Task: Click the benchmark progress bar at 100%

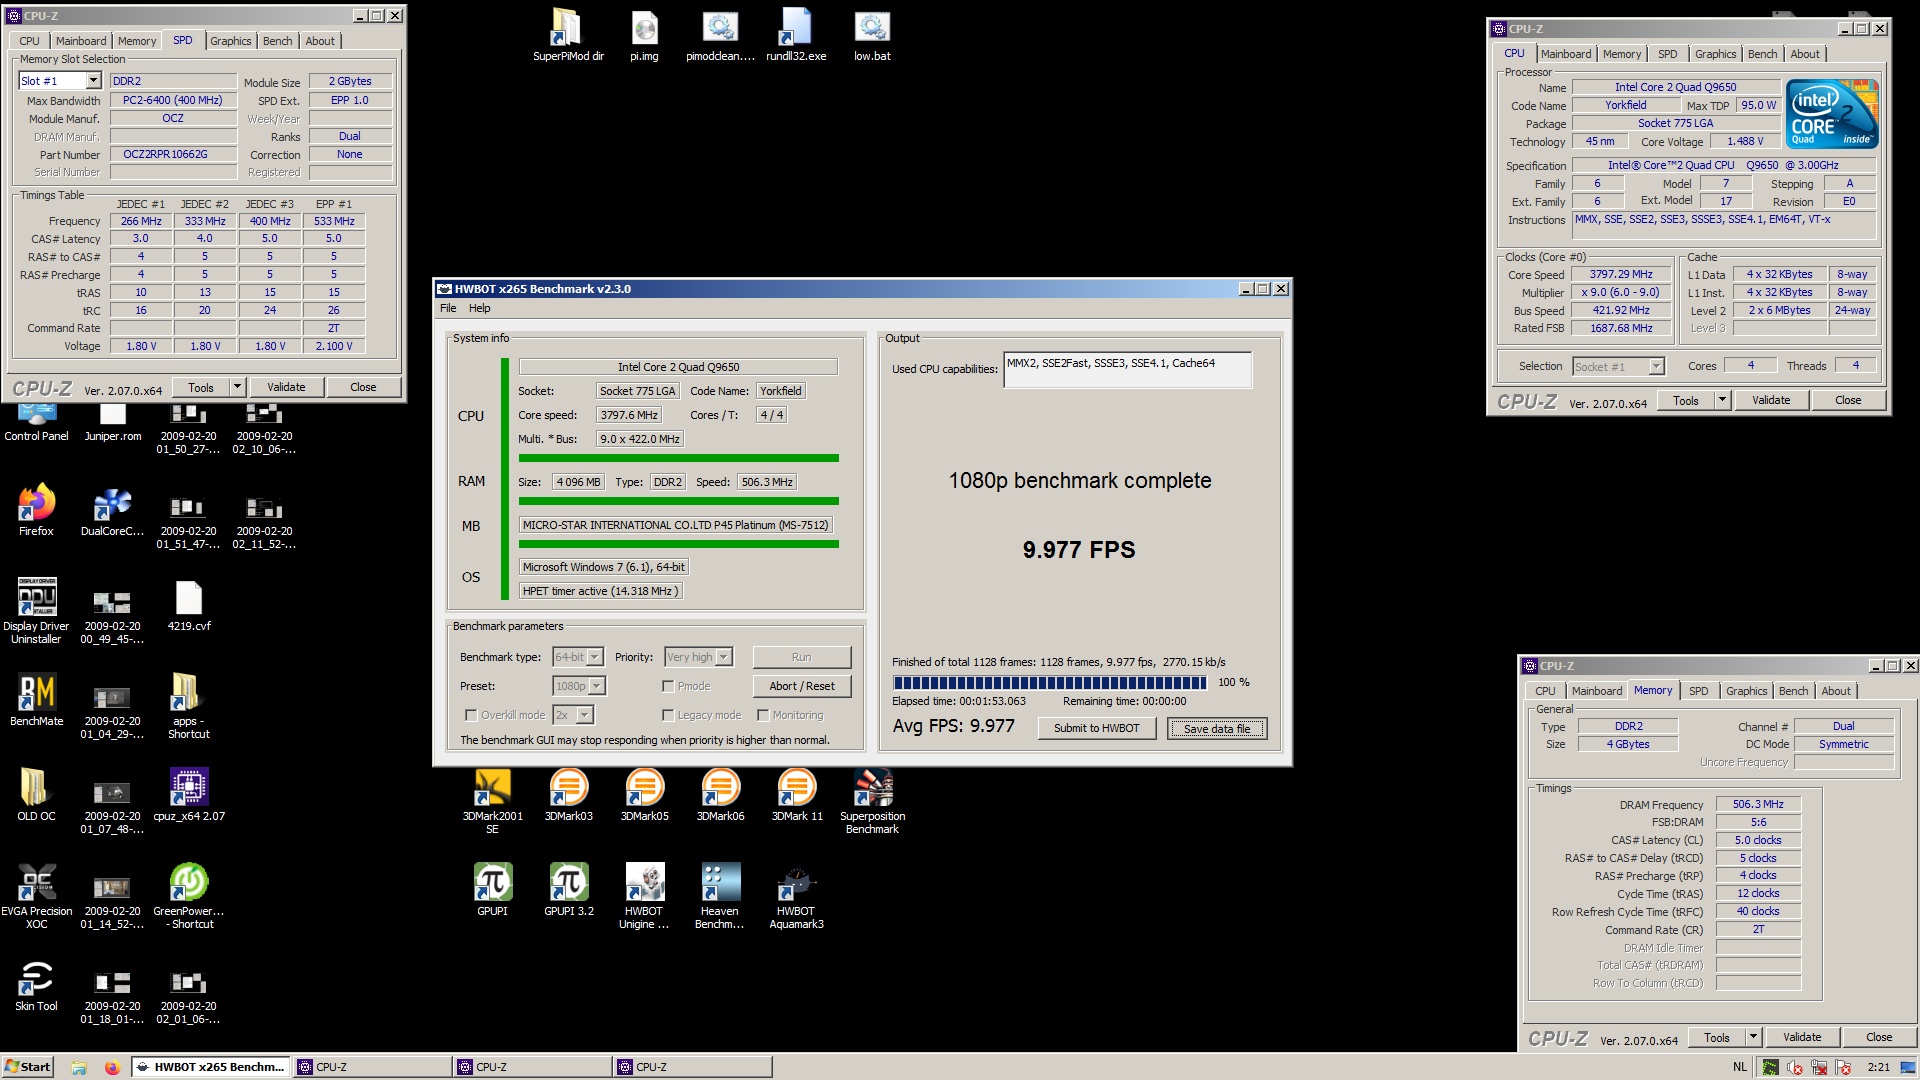Action: tap(1050, 683)
